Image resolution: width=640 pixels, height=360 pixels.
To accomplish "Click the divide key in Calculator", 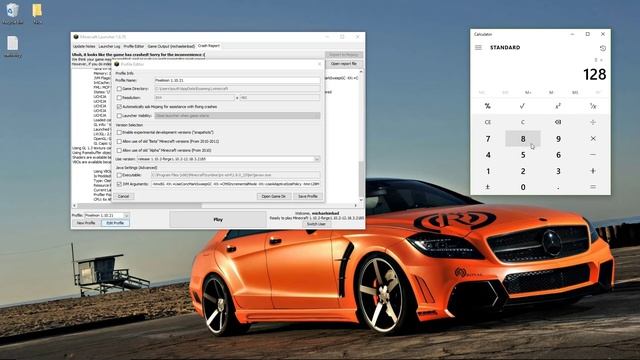I will pos(593,122).
